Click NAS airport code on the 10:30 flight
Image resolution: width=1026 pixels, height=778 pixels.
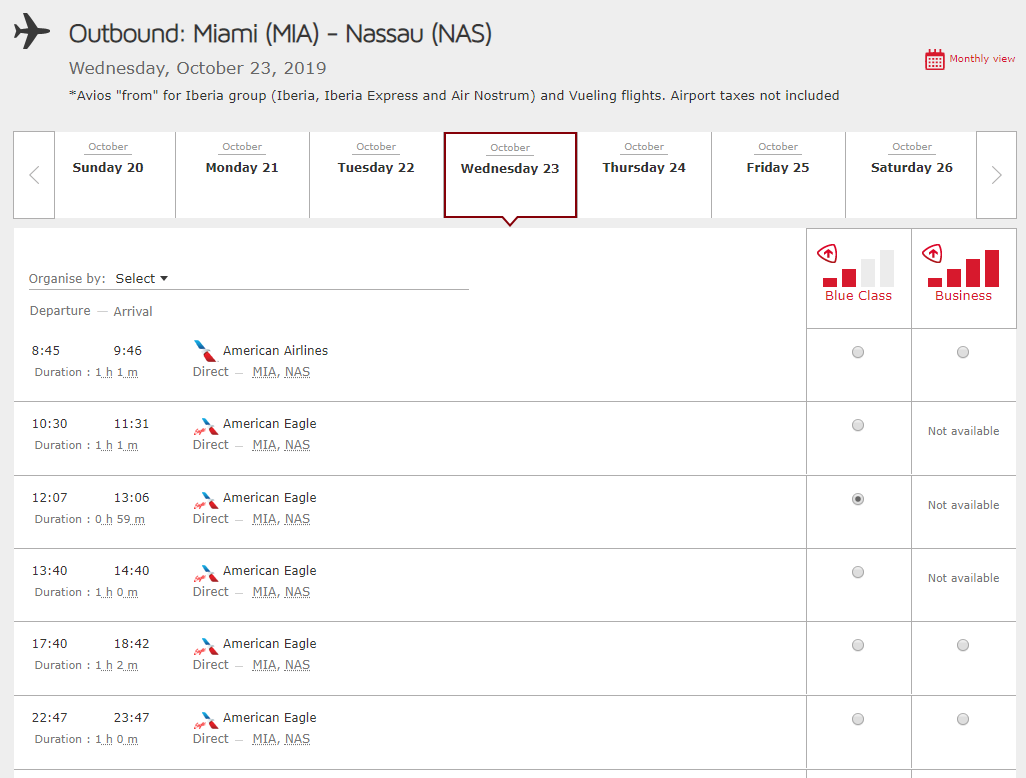click(x=297, y=445)
